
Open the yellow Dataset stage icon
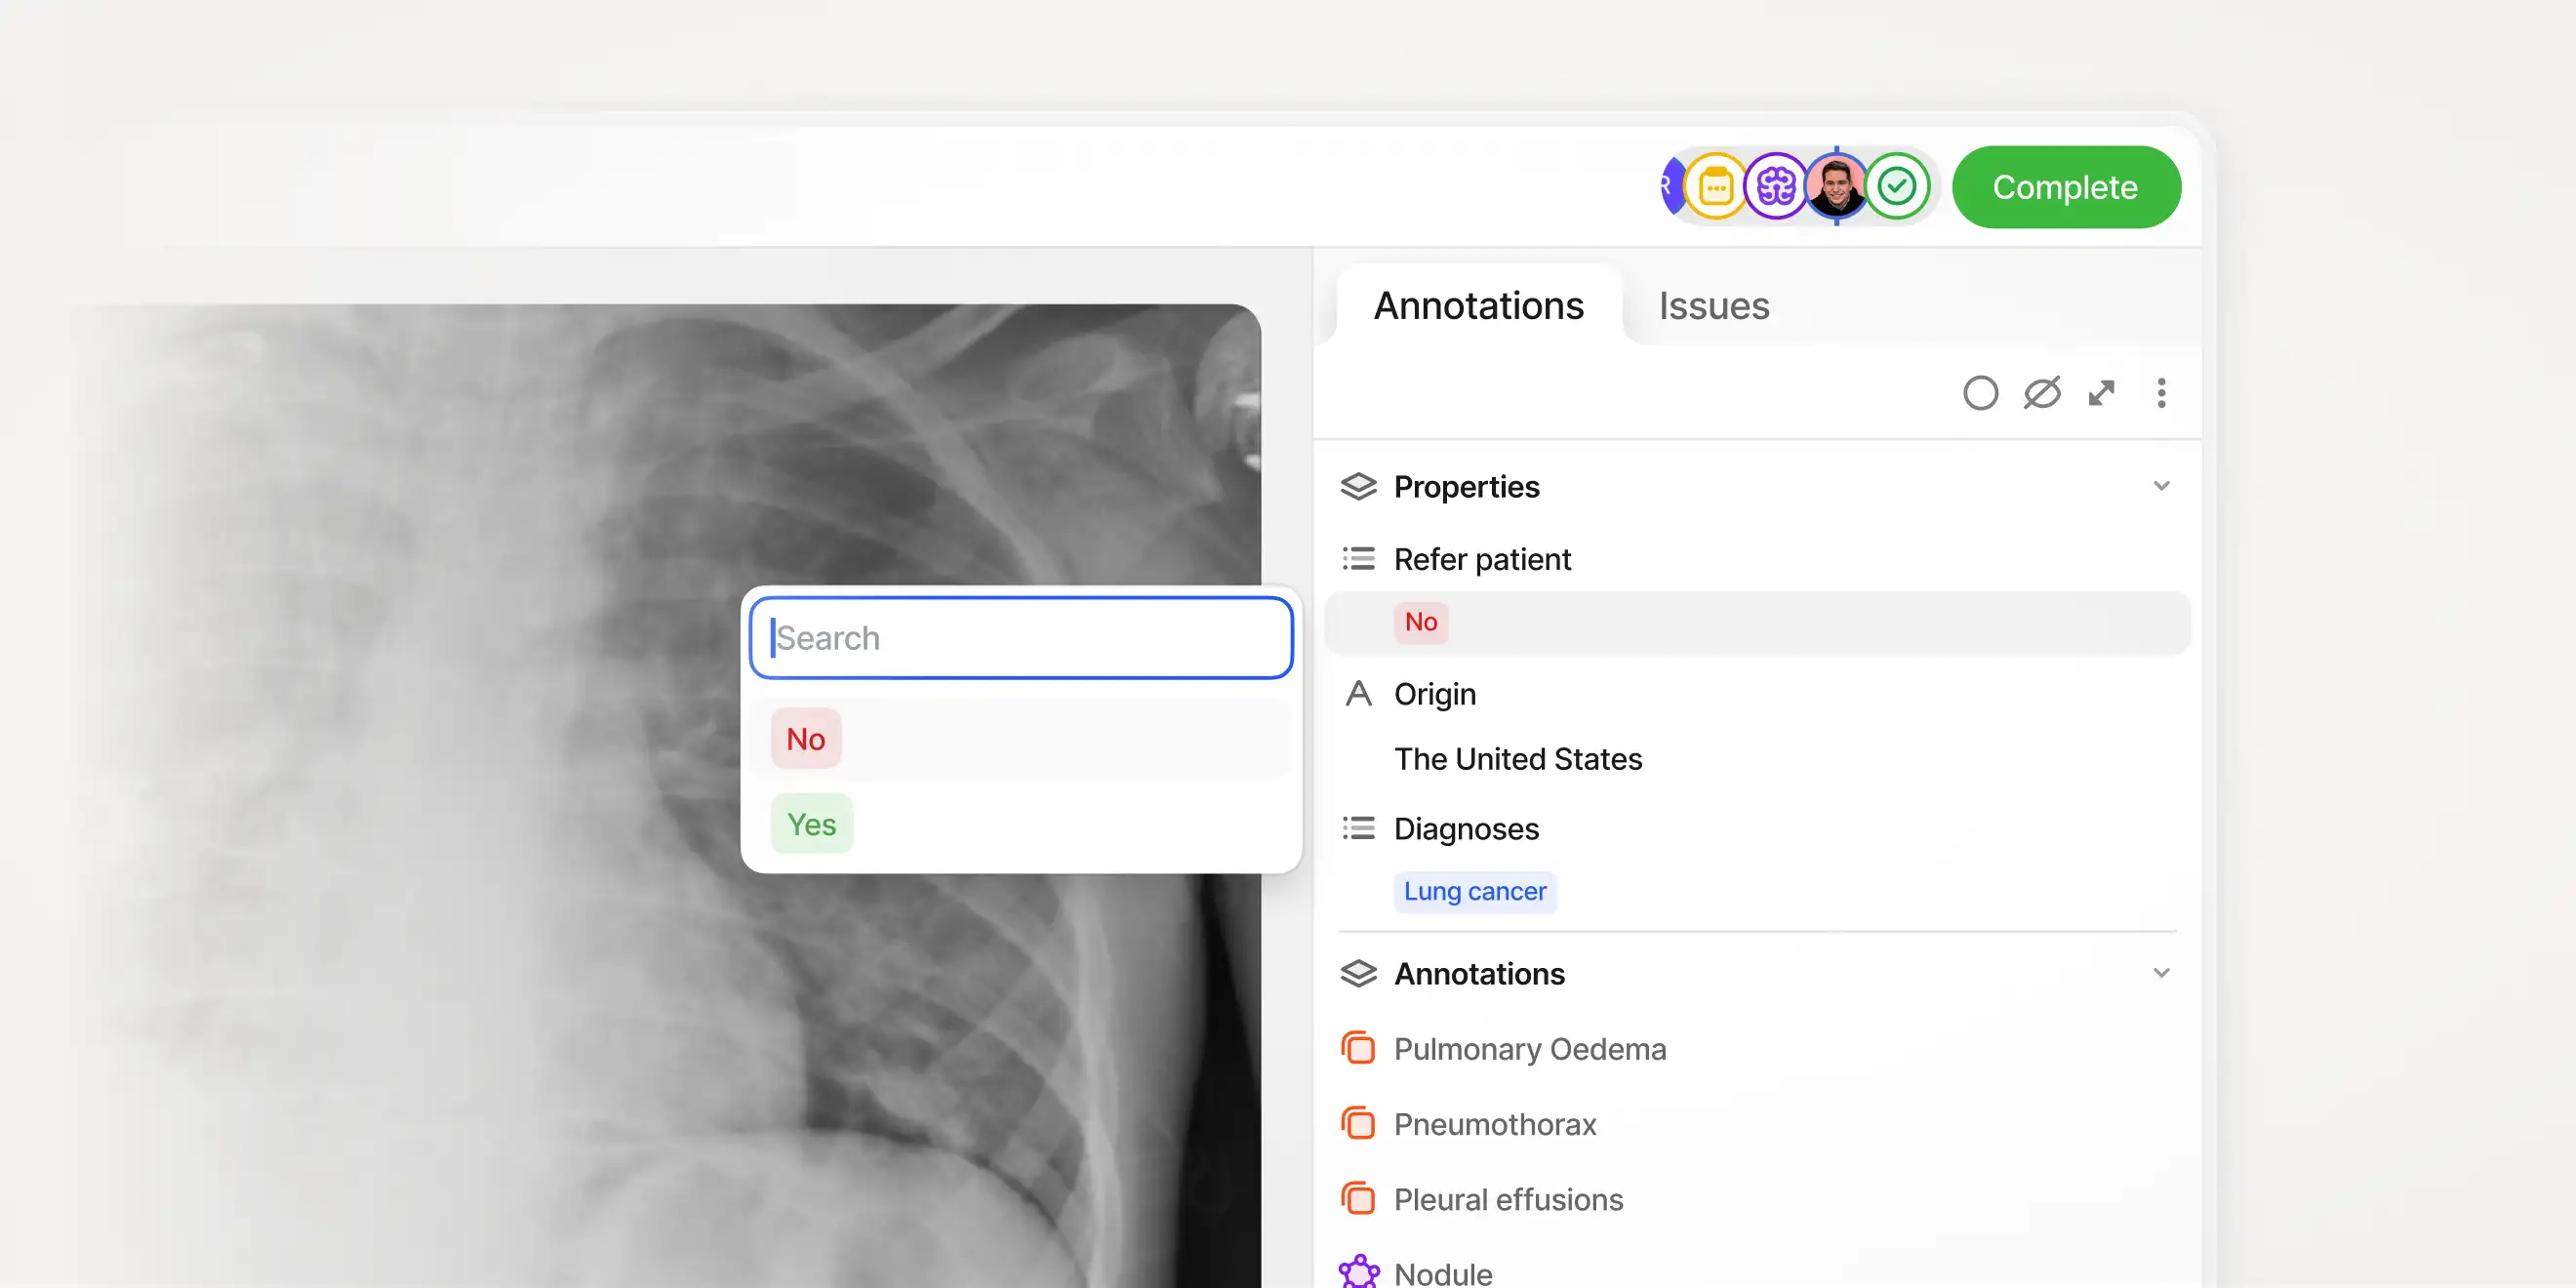(1716, 187)
